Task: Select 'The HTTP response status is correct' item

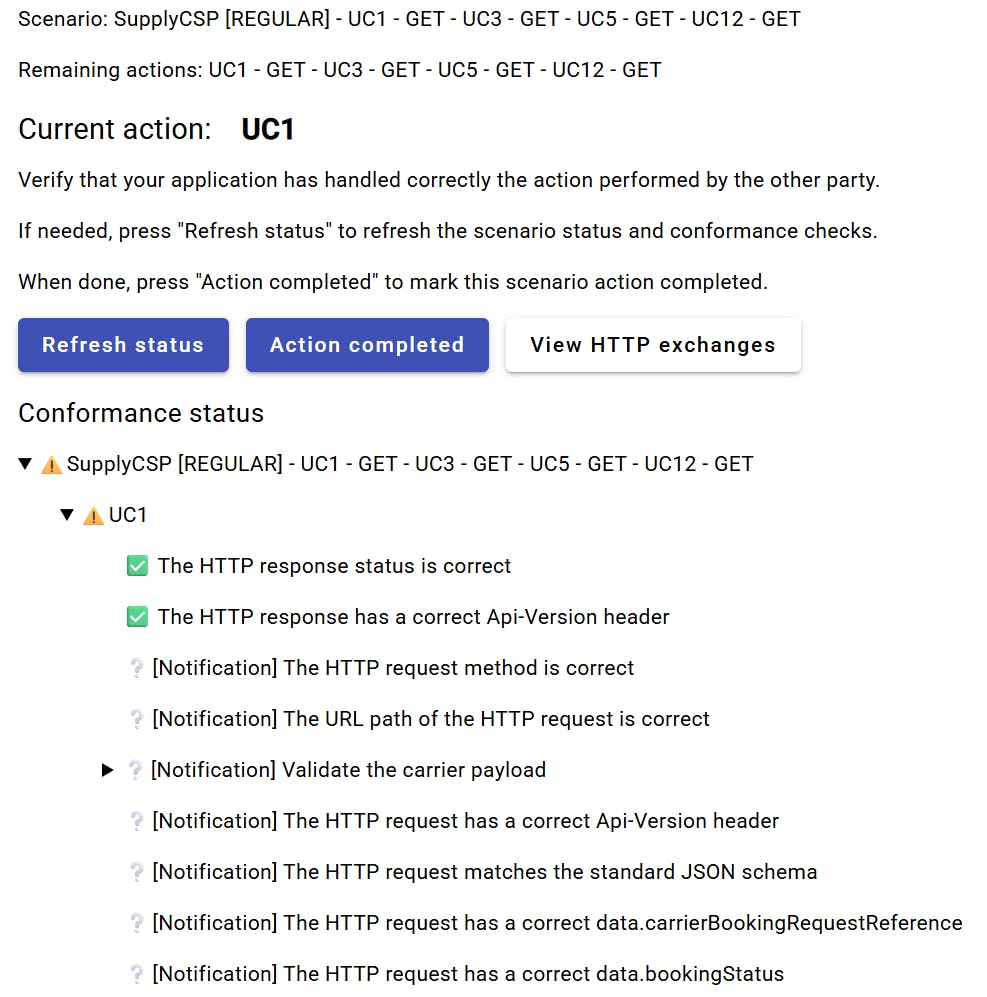Action: [334, 566]
